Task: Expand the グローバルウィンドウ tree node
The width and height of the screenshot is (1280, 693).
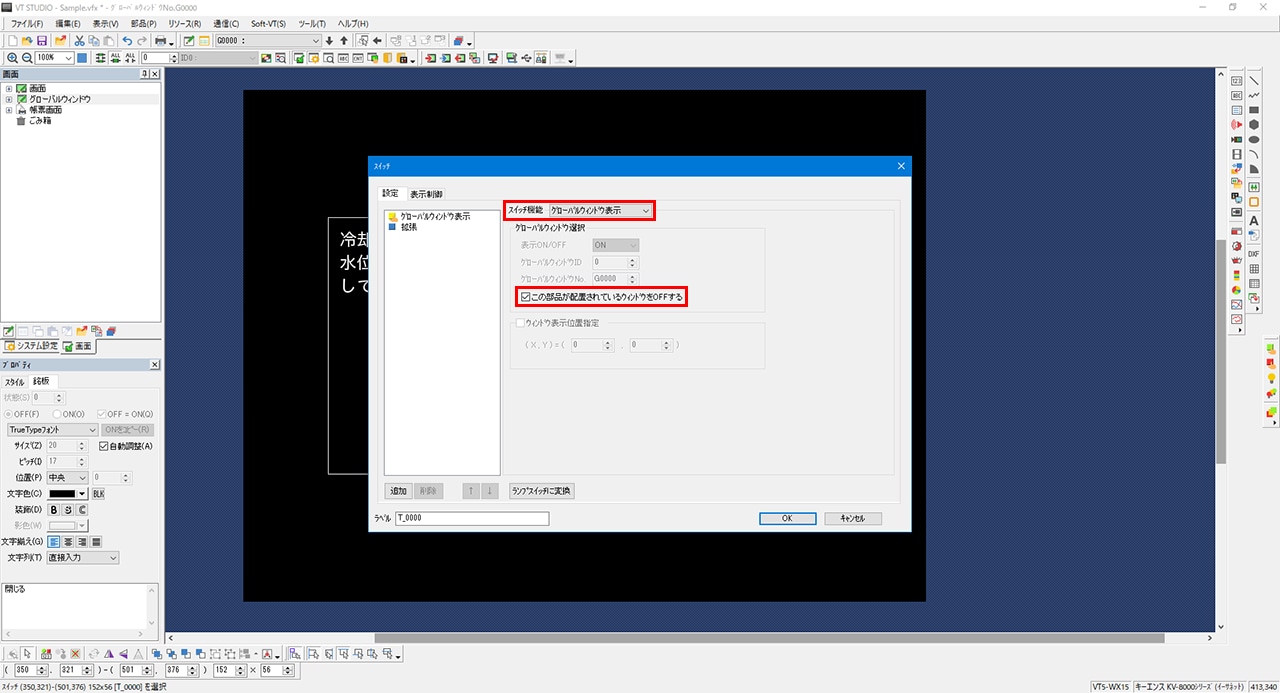Action: (x=8, y=99)
